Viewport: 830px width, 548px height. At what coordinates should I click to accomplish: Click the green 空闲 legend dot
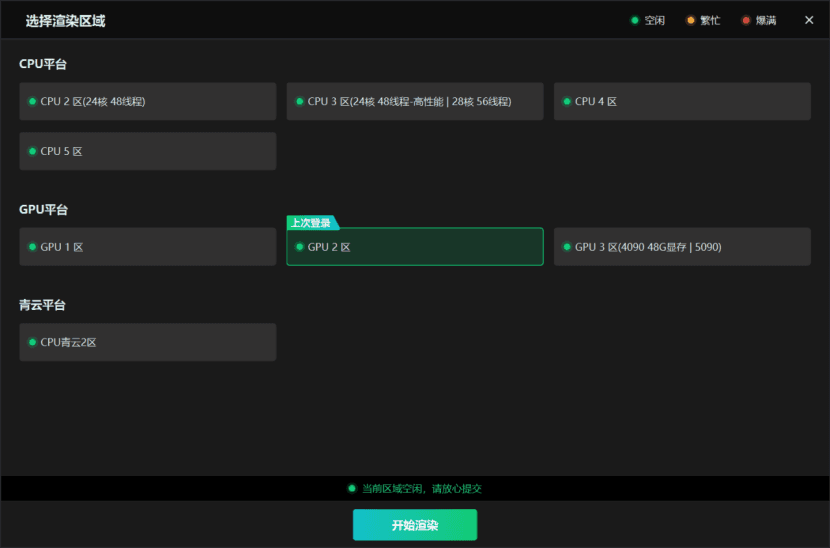(x=635, y=20)
